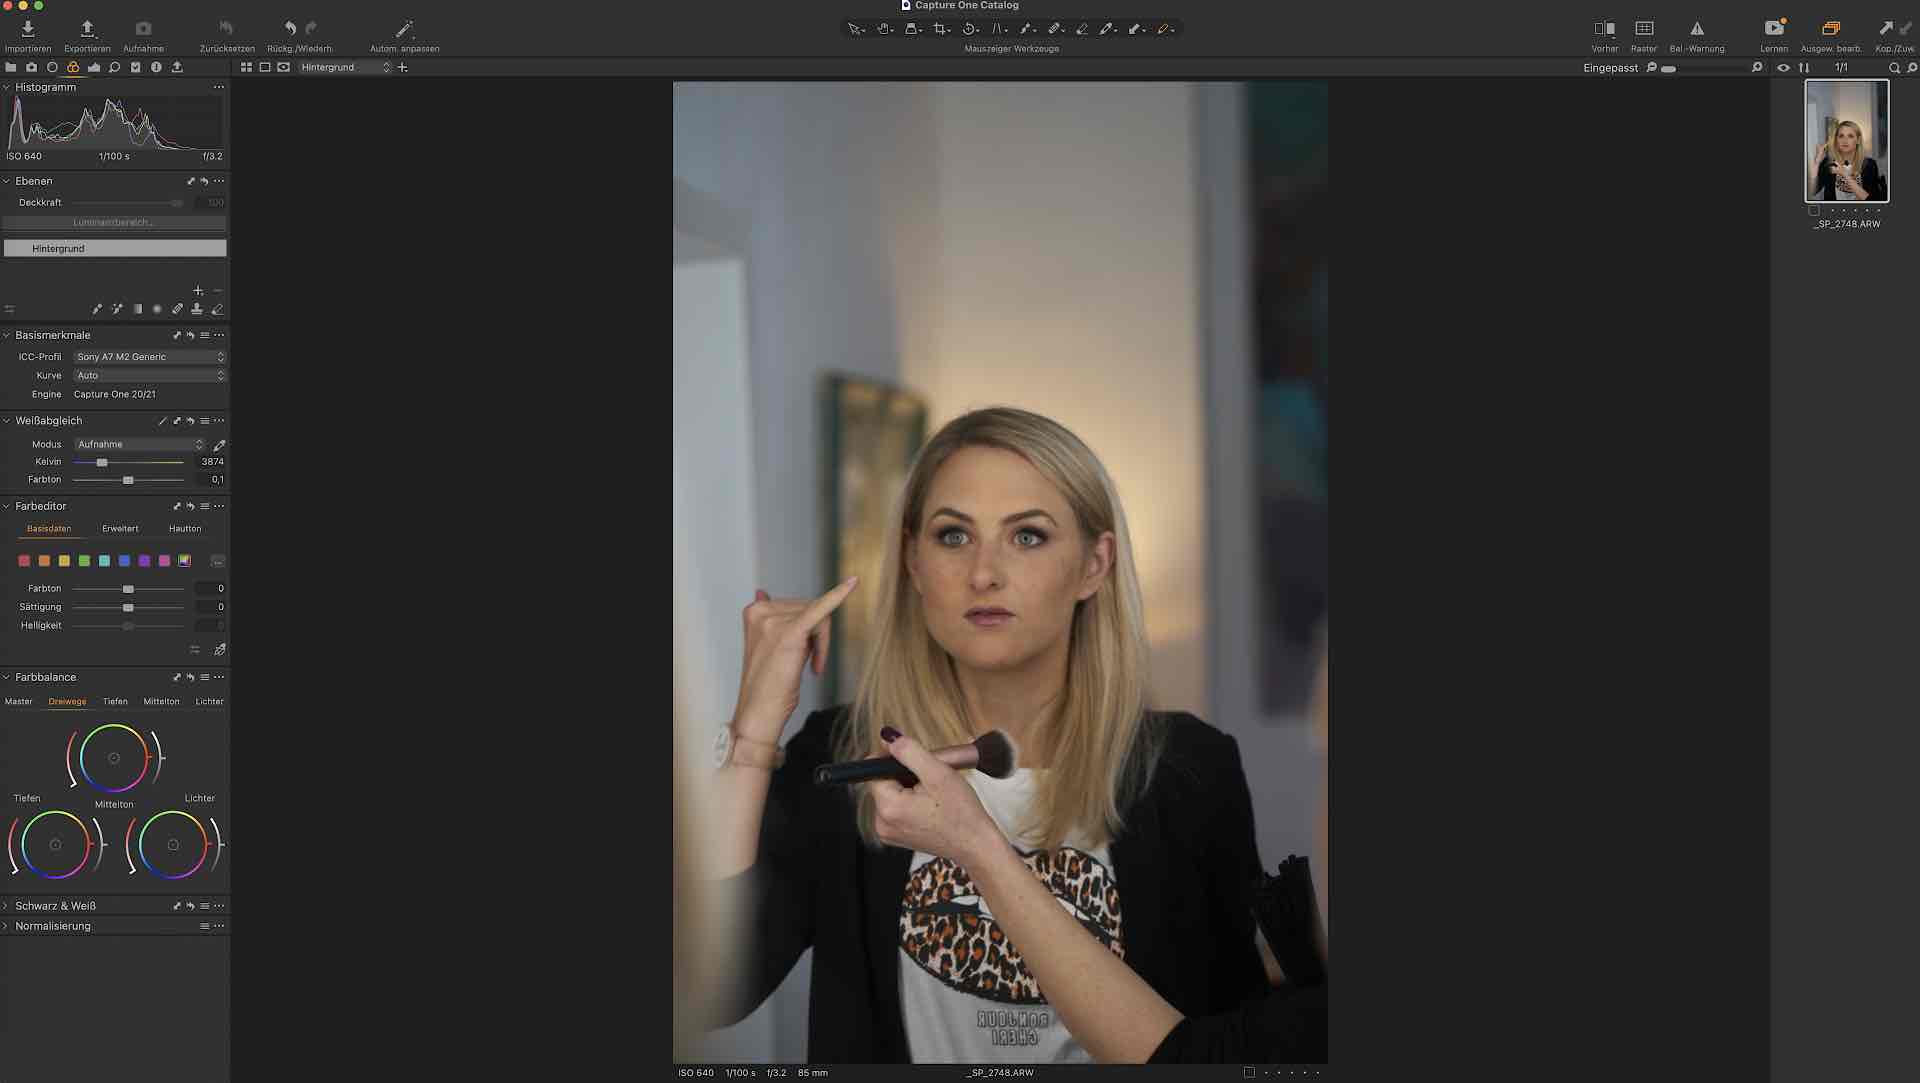The image size is (1920, 1083).
Task: Toggle the Vorher before/after view
Action: [x=1604, y=29]
